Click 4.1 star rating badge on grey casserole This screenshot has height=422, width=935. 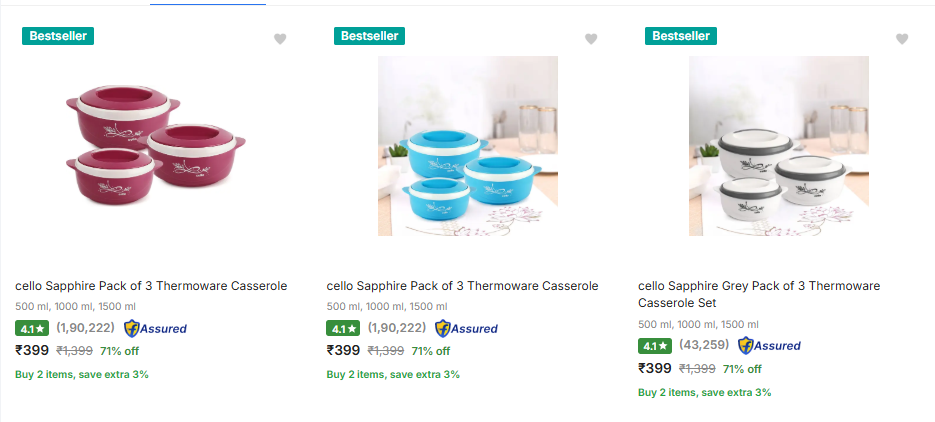[x=654, y=346]
